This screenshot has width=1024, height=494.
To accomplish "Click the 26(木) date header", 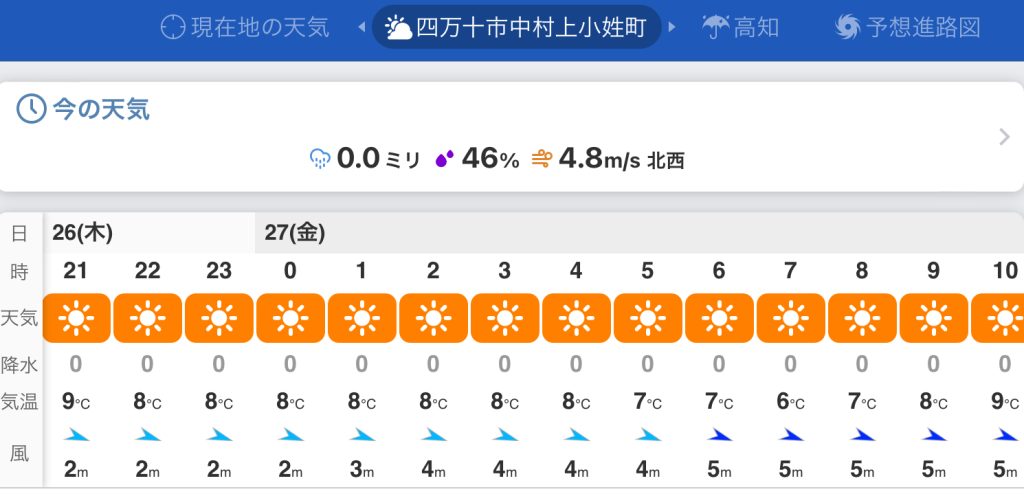I will (82, 233).
